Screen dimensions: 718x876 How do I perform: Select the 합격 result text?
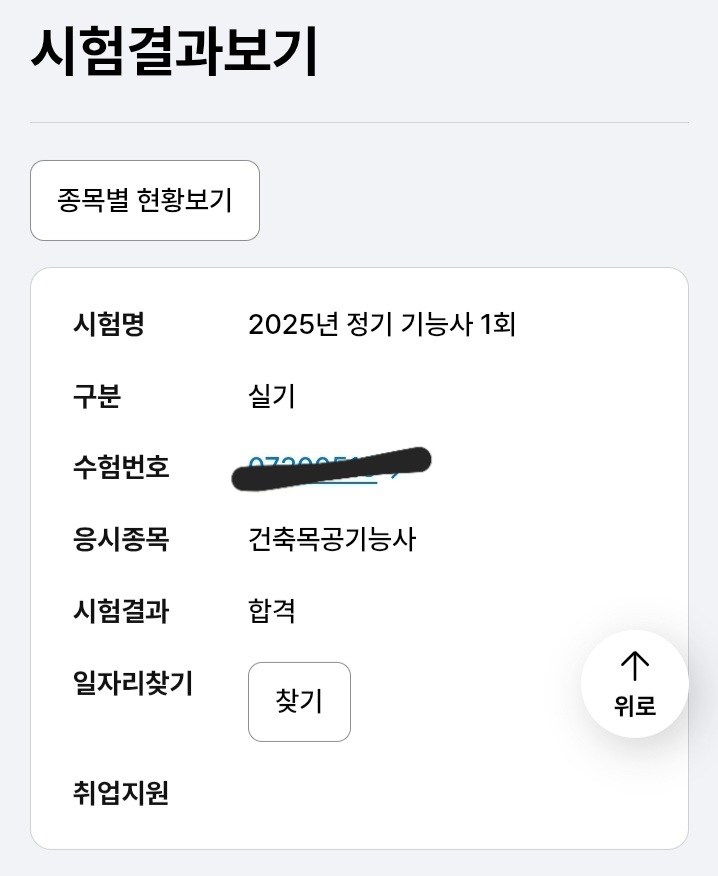272,610
